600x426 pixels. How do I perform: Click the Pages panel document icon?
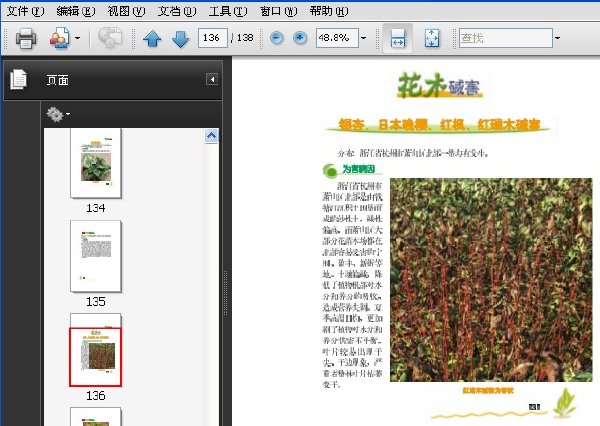18,79
